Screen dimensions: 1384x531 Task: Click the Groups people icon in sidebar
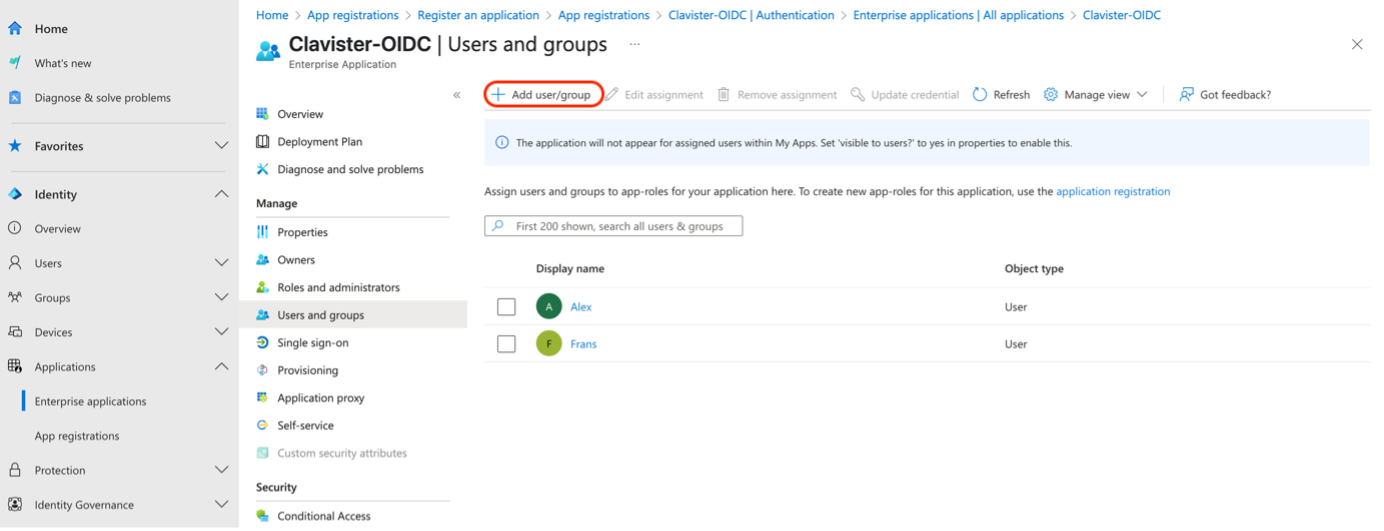point(15,297)
